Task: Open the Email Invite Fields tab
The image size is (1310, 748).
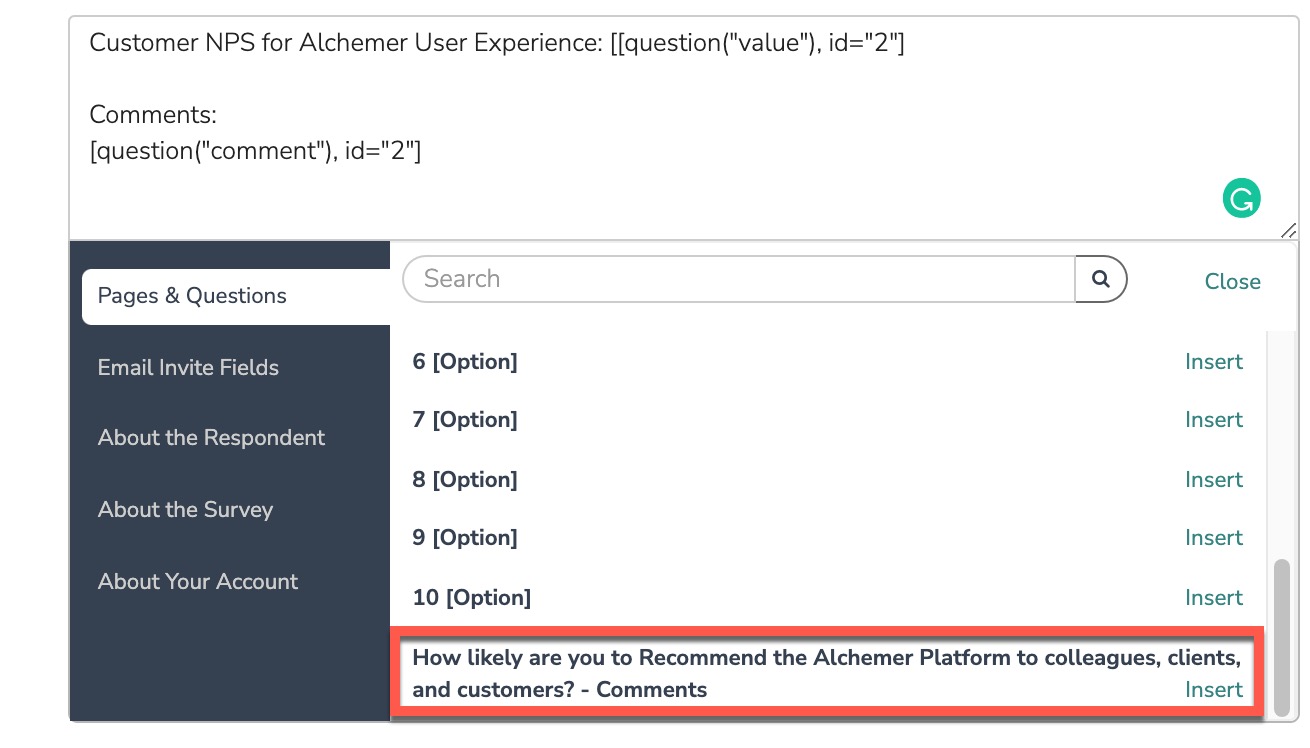Action: 188,368
